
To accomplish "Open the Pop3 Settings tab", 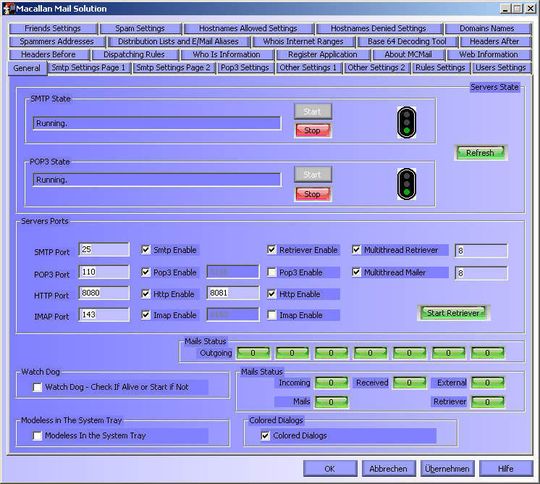I will [245, 68].
